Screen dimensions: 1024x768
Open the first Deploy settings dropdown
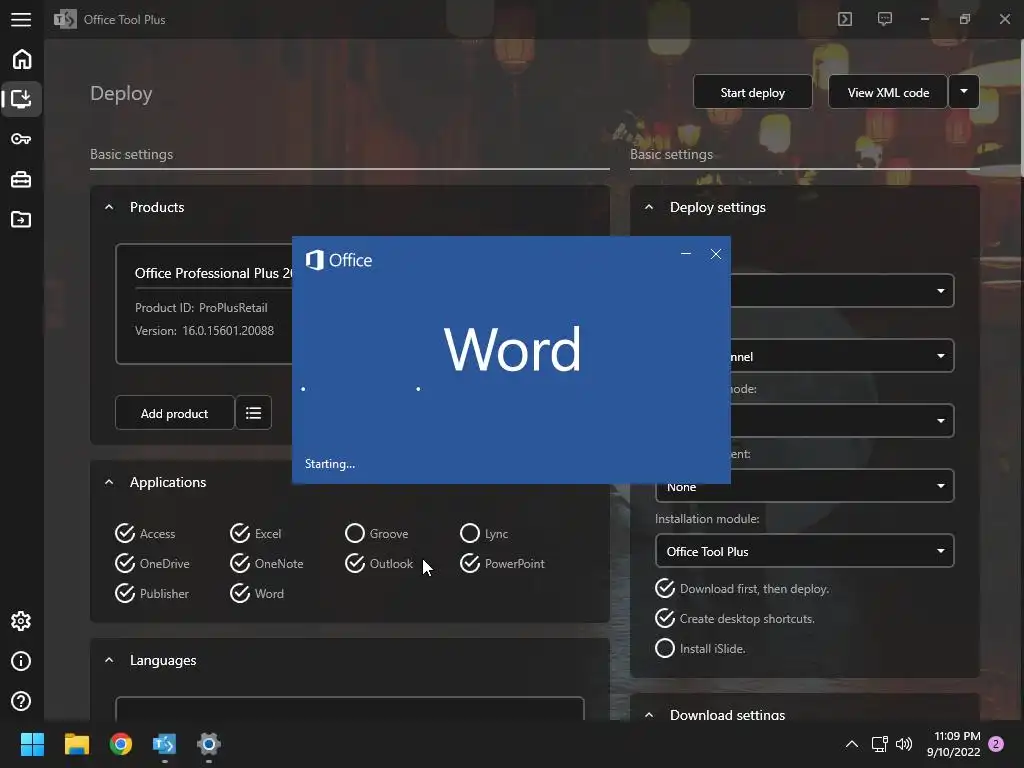pos(842,291)
